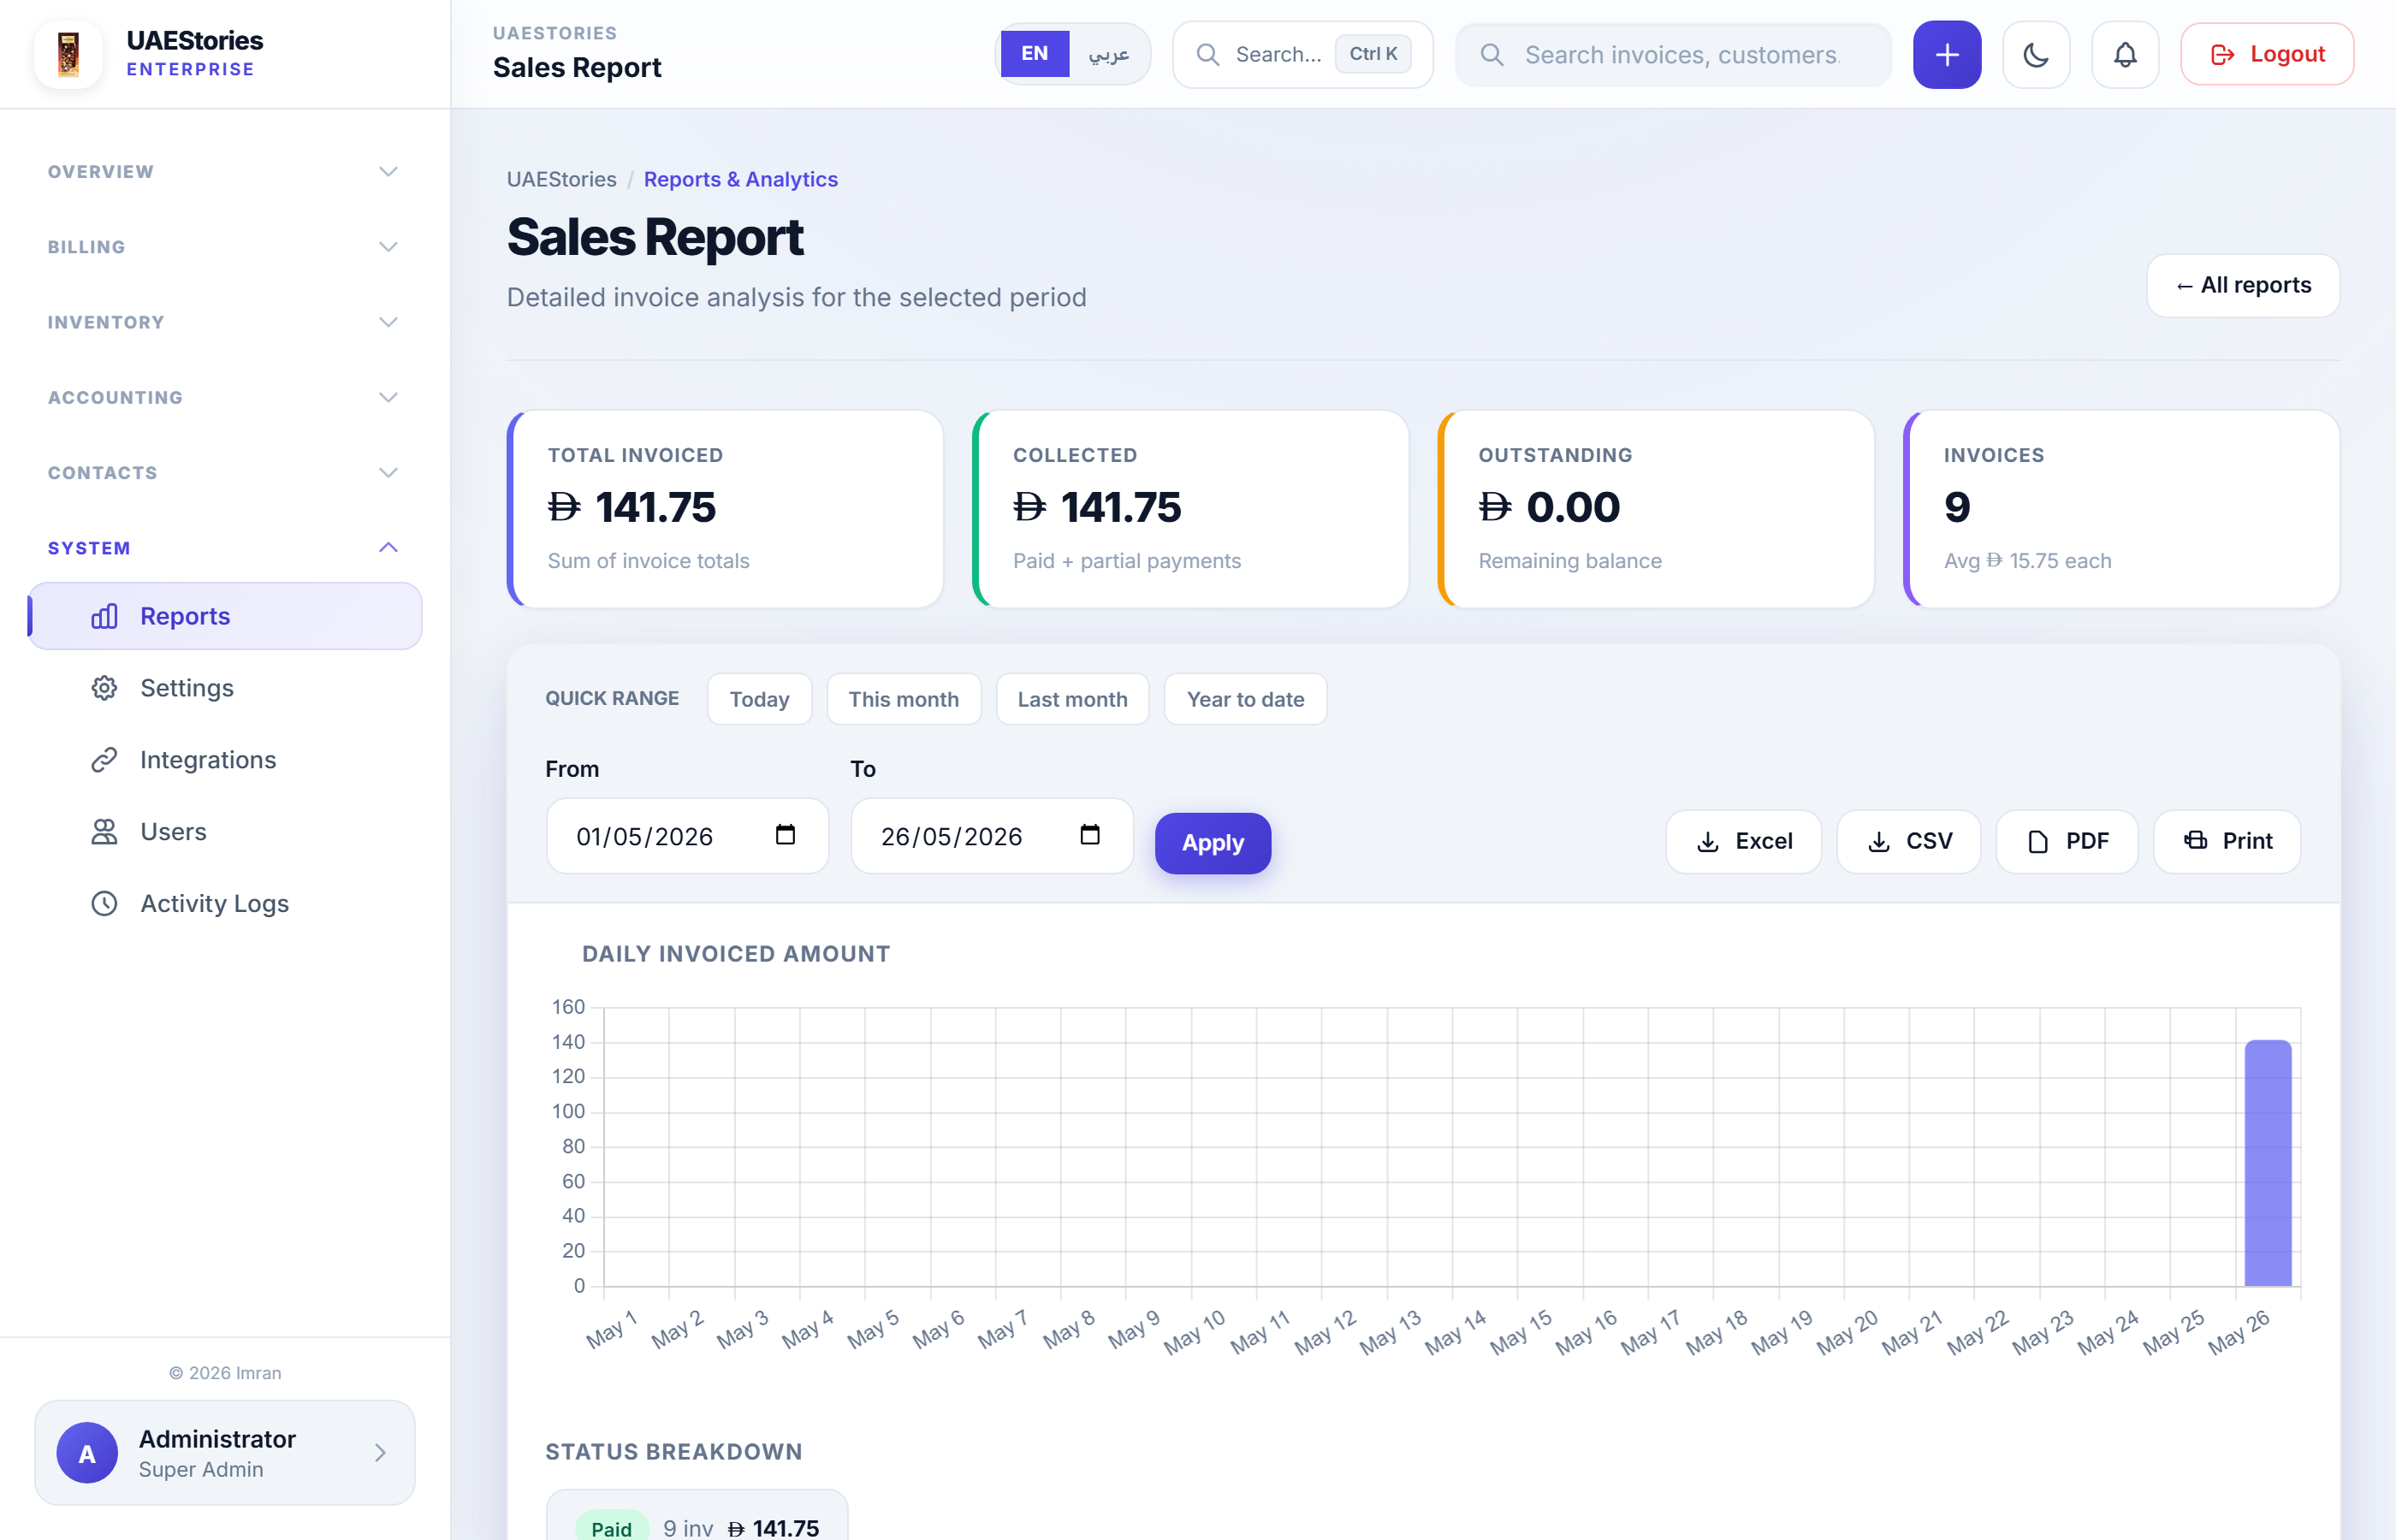The width and height of the screenshot is (2396, 1540).
Task: Open Integrations in the sidebar
Action: [224, 760]
